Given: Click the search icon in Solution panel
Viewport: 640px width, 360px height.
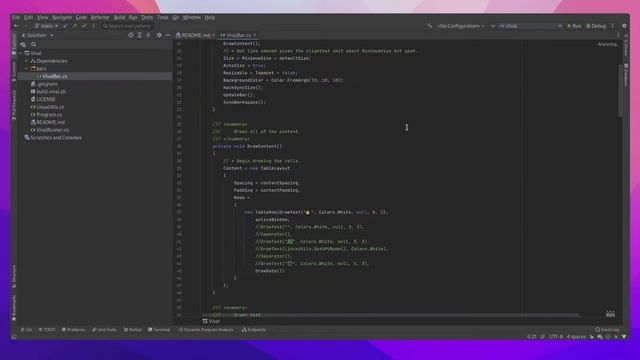Looking at the screenshot, I should point(33,44).
